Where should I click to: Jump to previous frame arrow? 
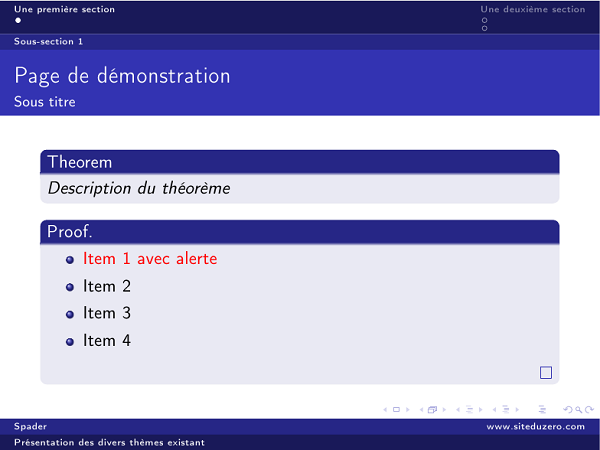point(421,409)
